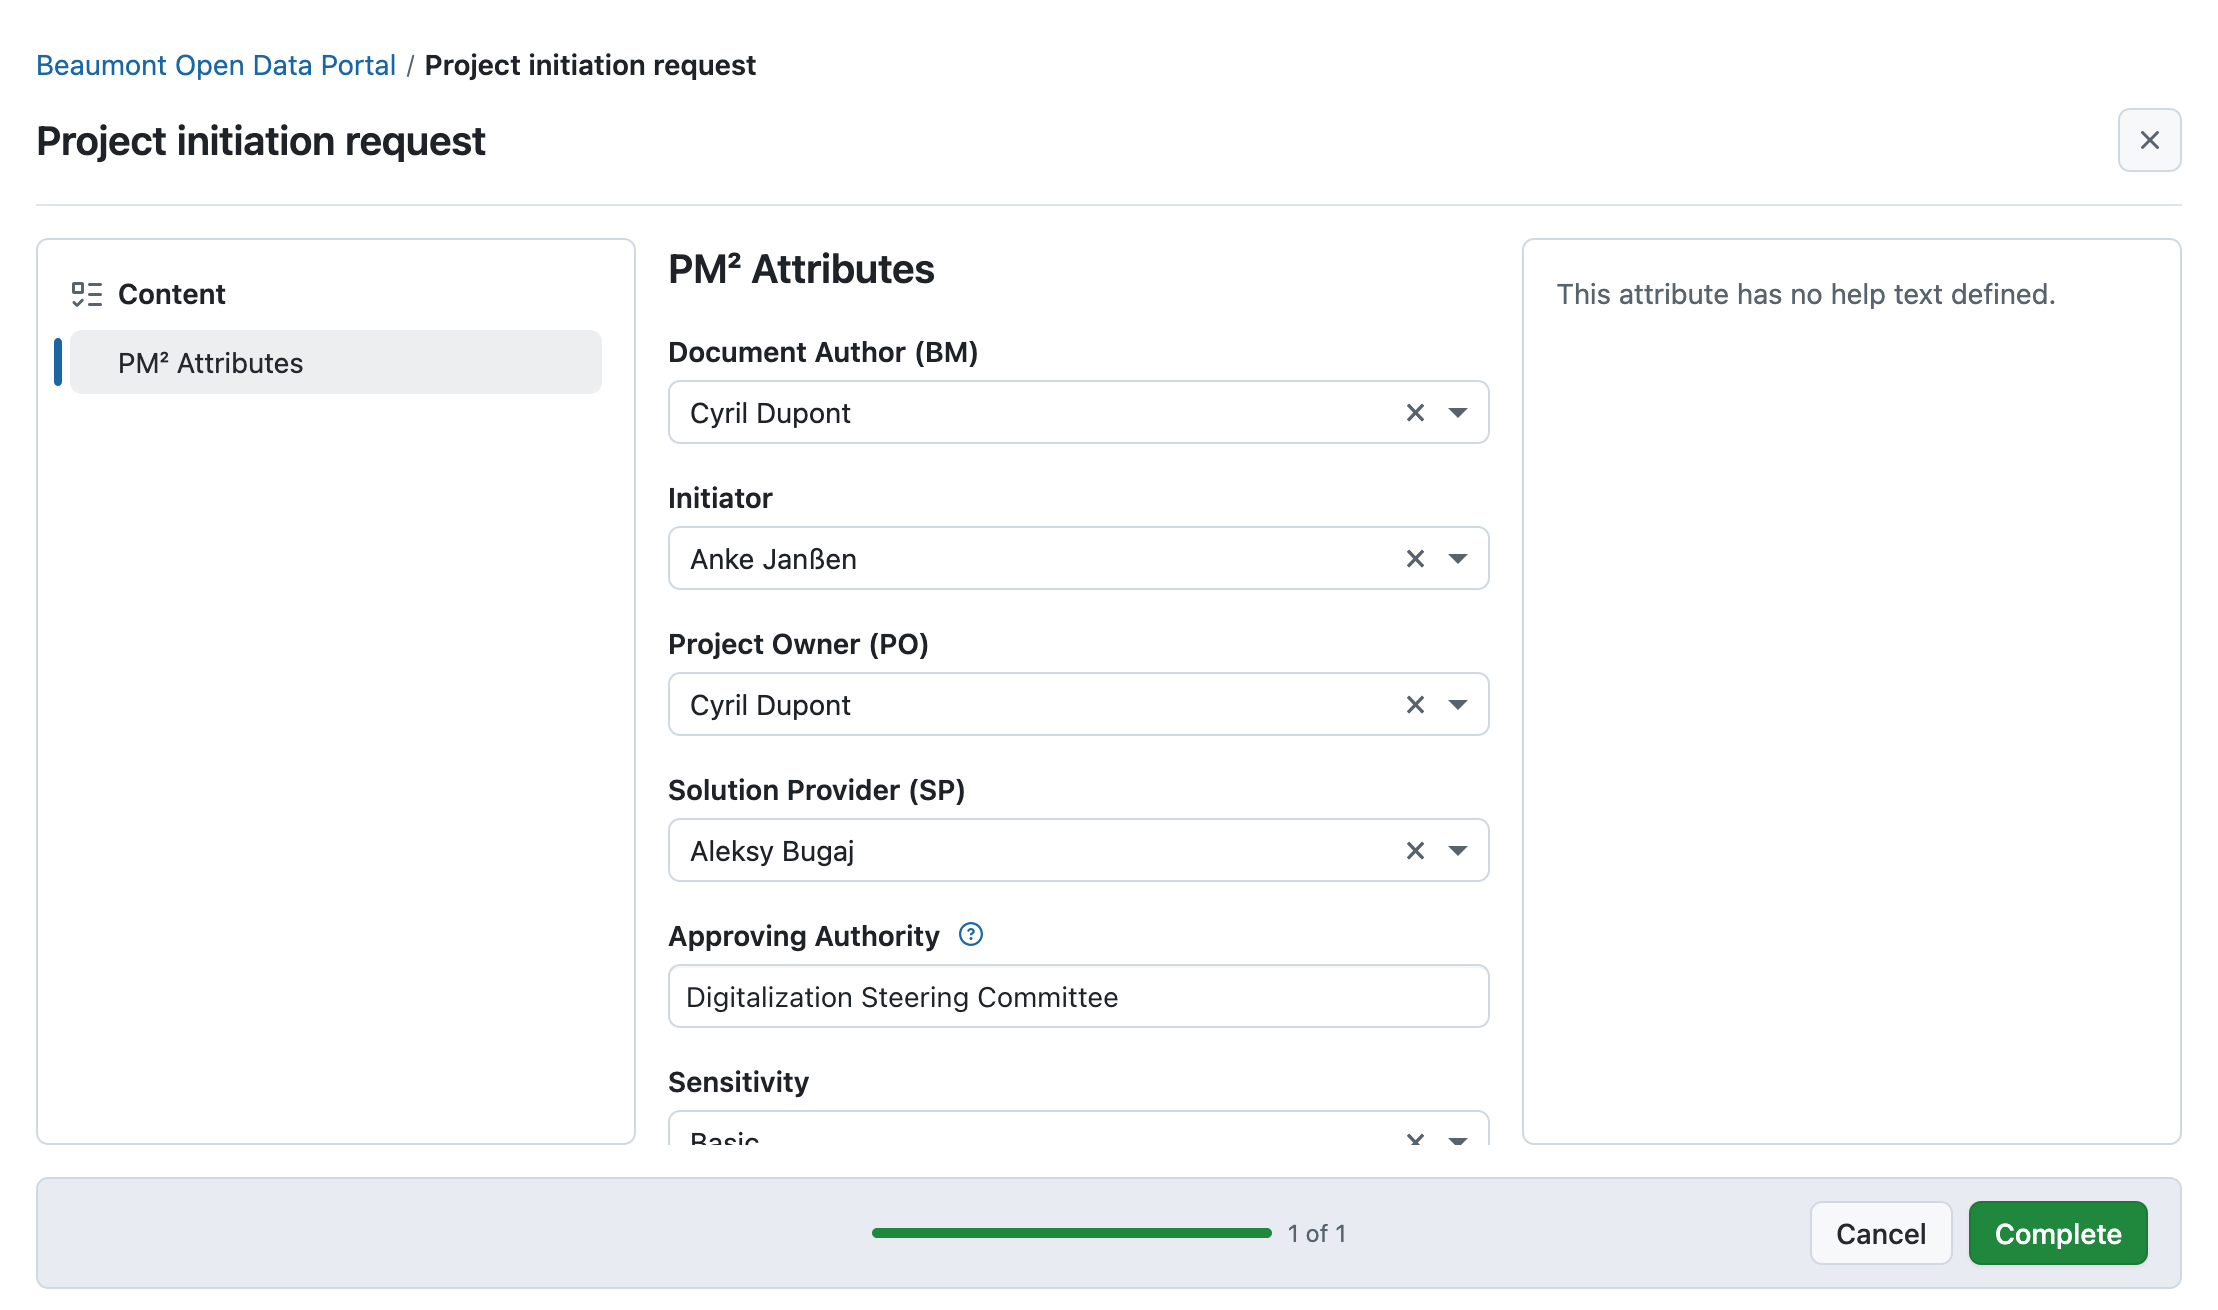This screenshot has width=2218, height=1310.
Task: Click the no help text defined message
Action: pyautogui.click(x=1806, y=294)
